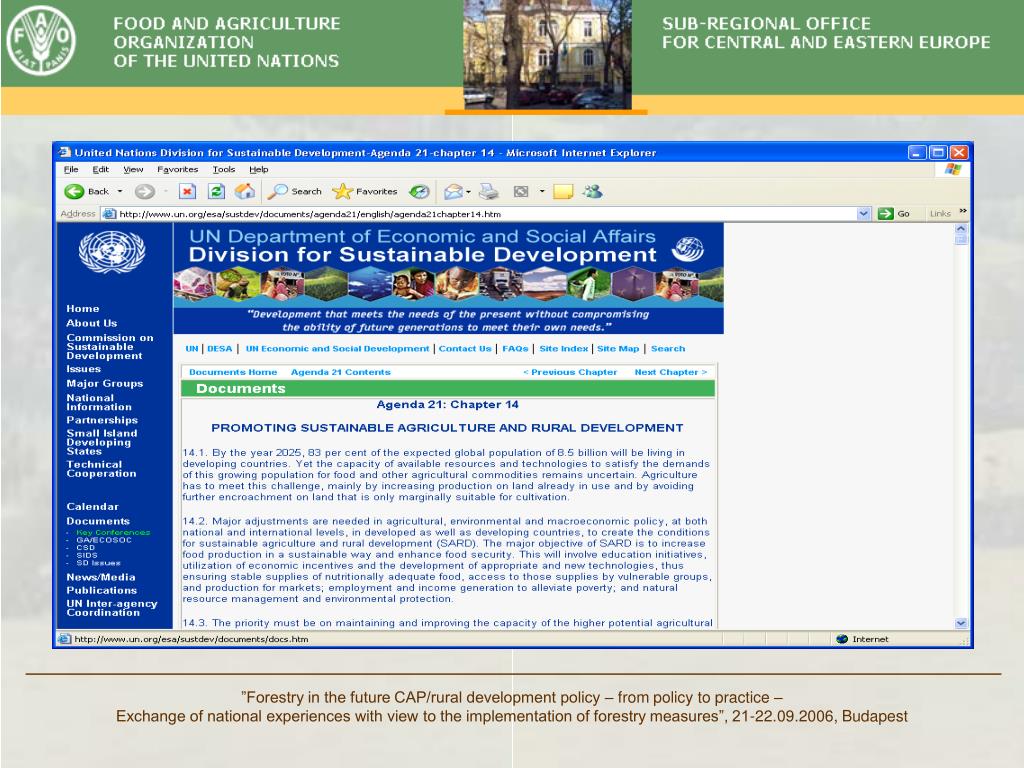Click the UN emblem logo in sidebar
1024x768 pixels.
pos(112,252)
